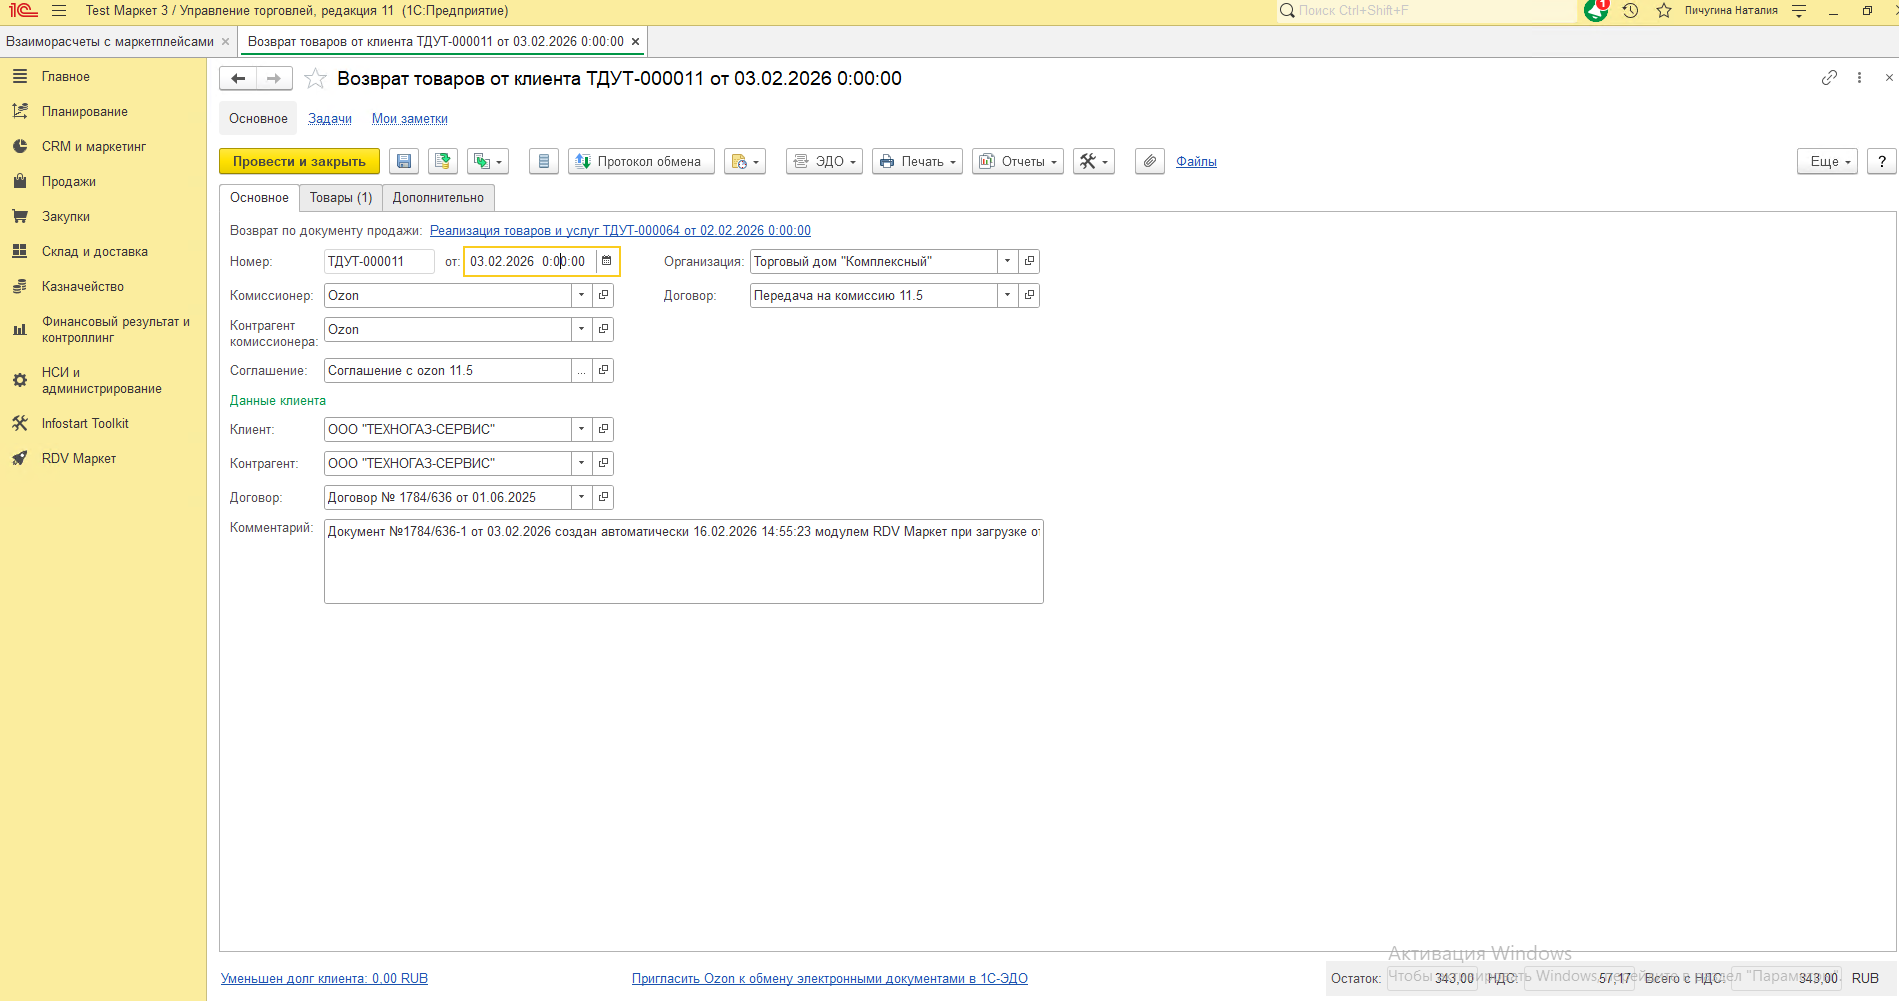The height and width of the screenshot is (1001, 1900).
Task: Open the service settings menu near username
Action: pyautogui.click(x=1799, y=11)
